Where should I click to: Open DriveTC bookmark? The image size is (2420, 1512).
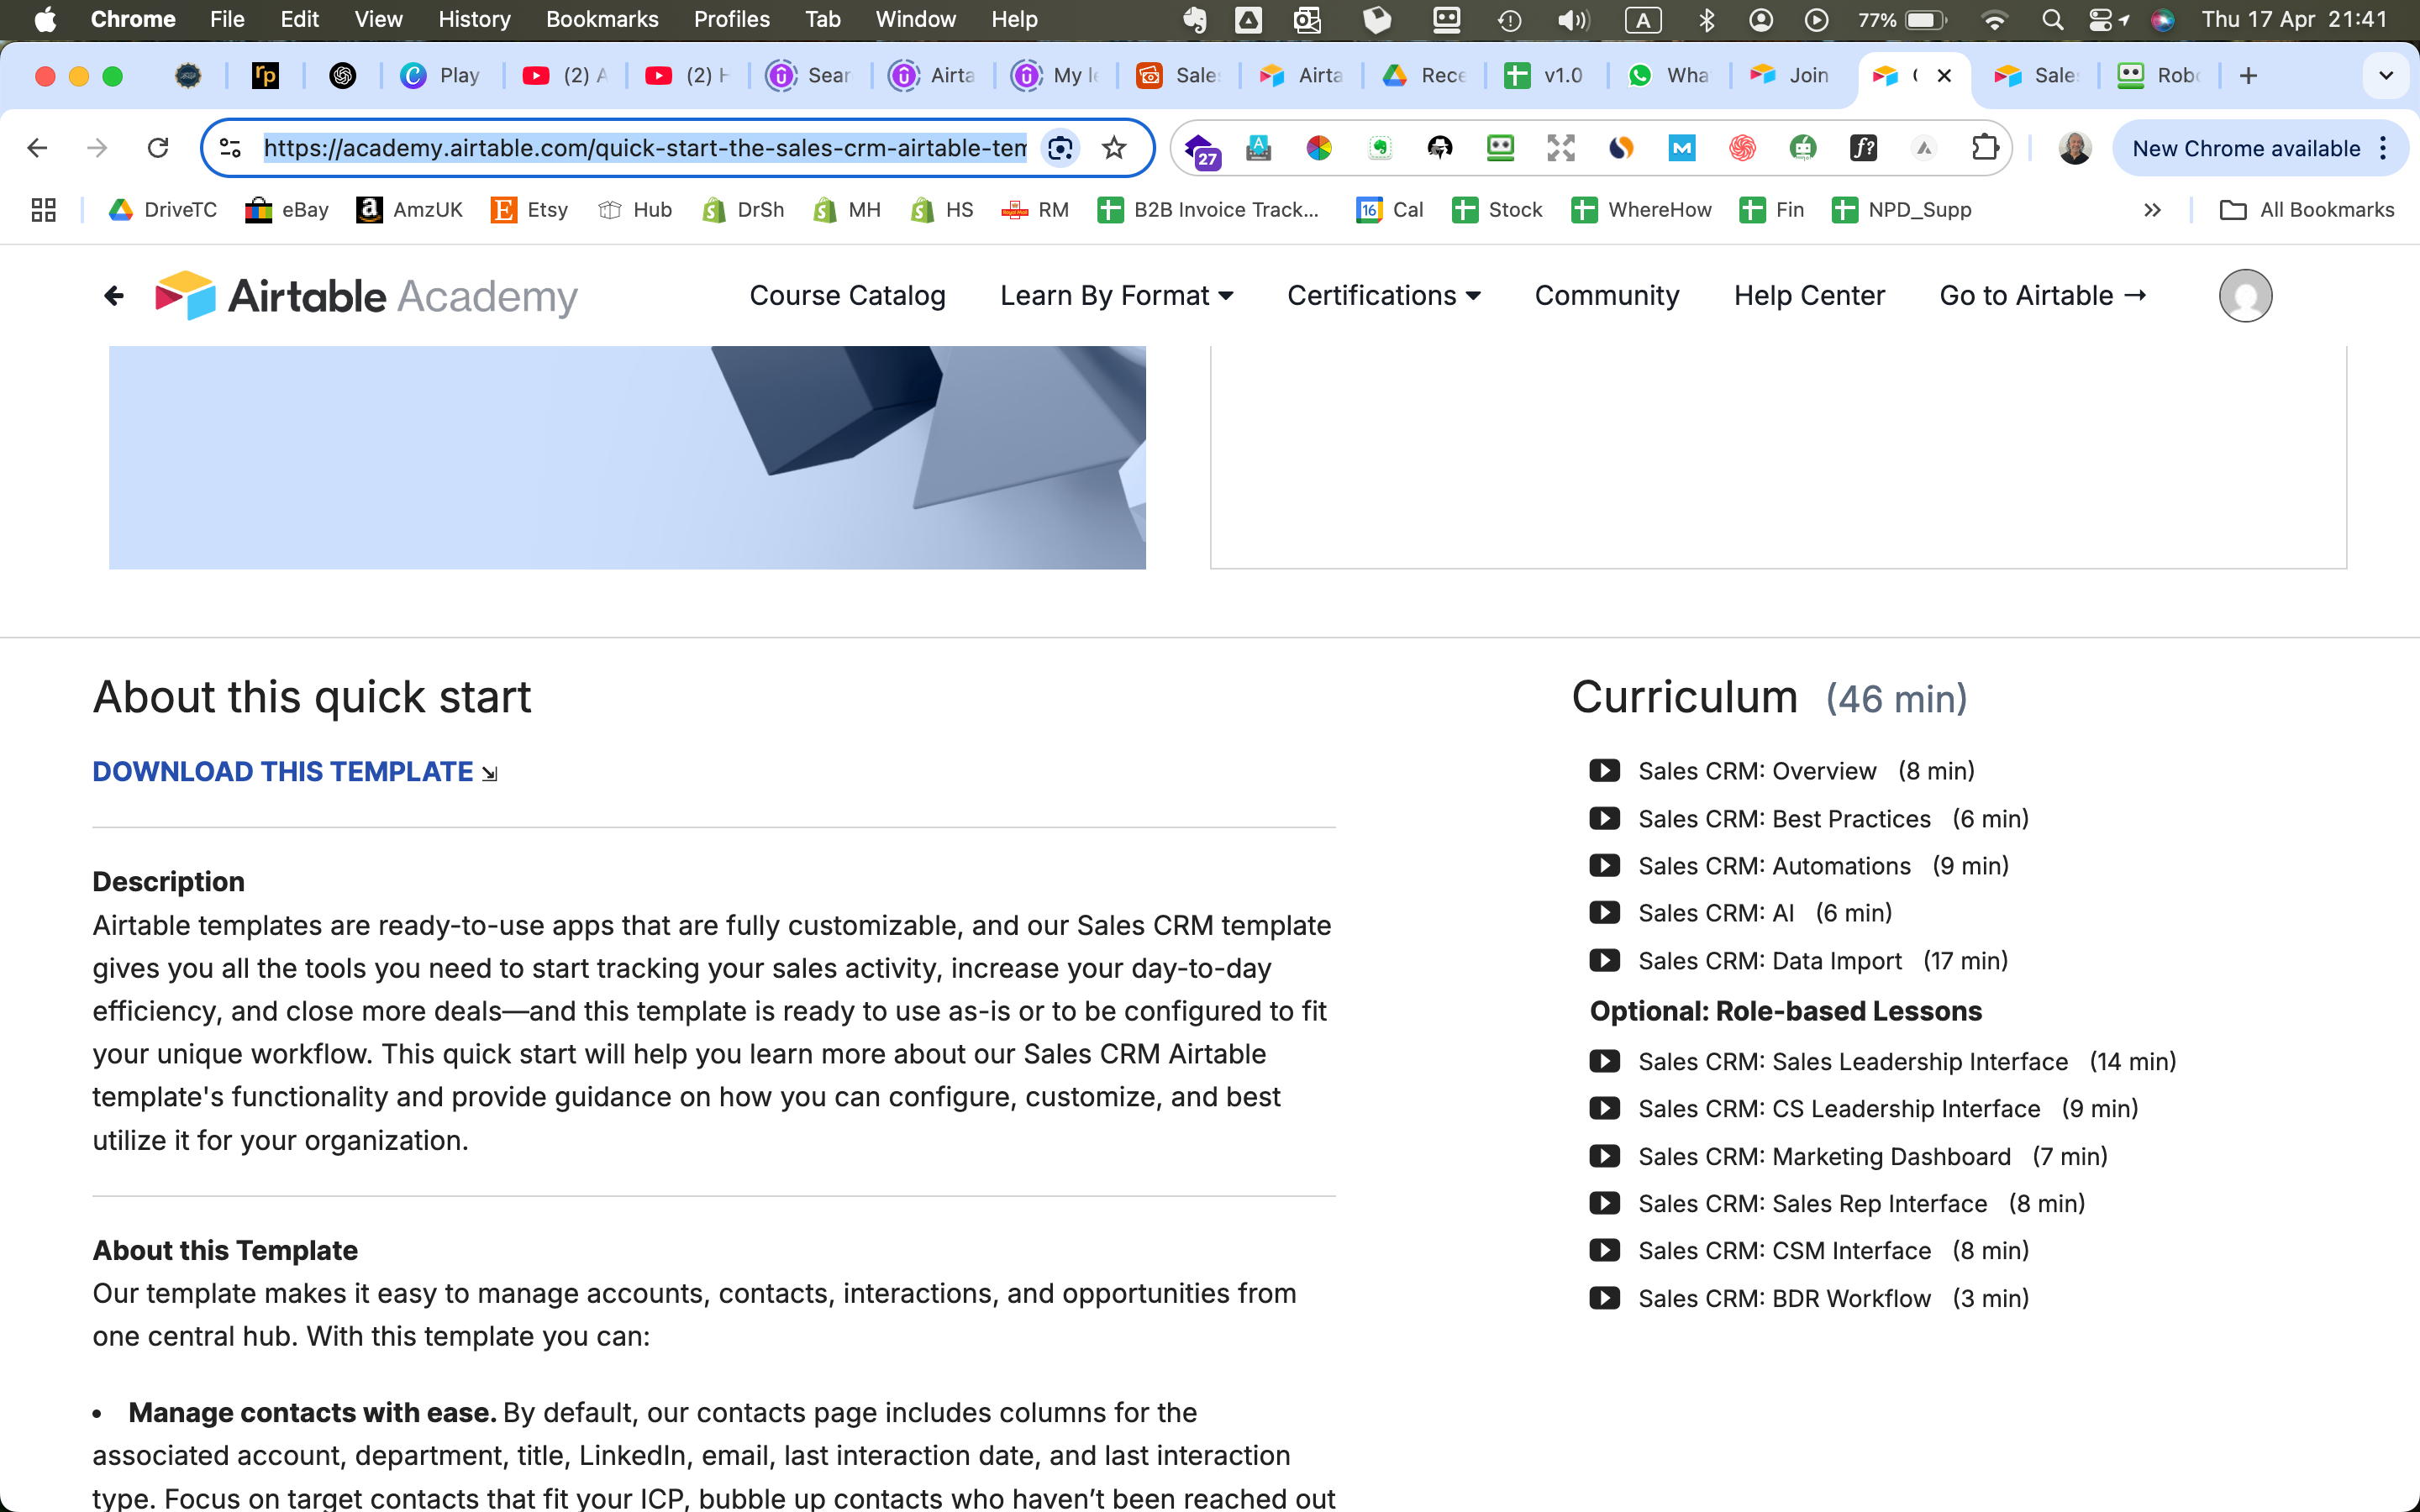tap(162, 210)
